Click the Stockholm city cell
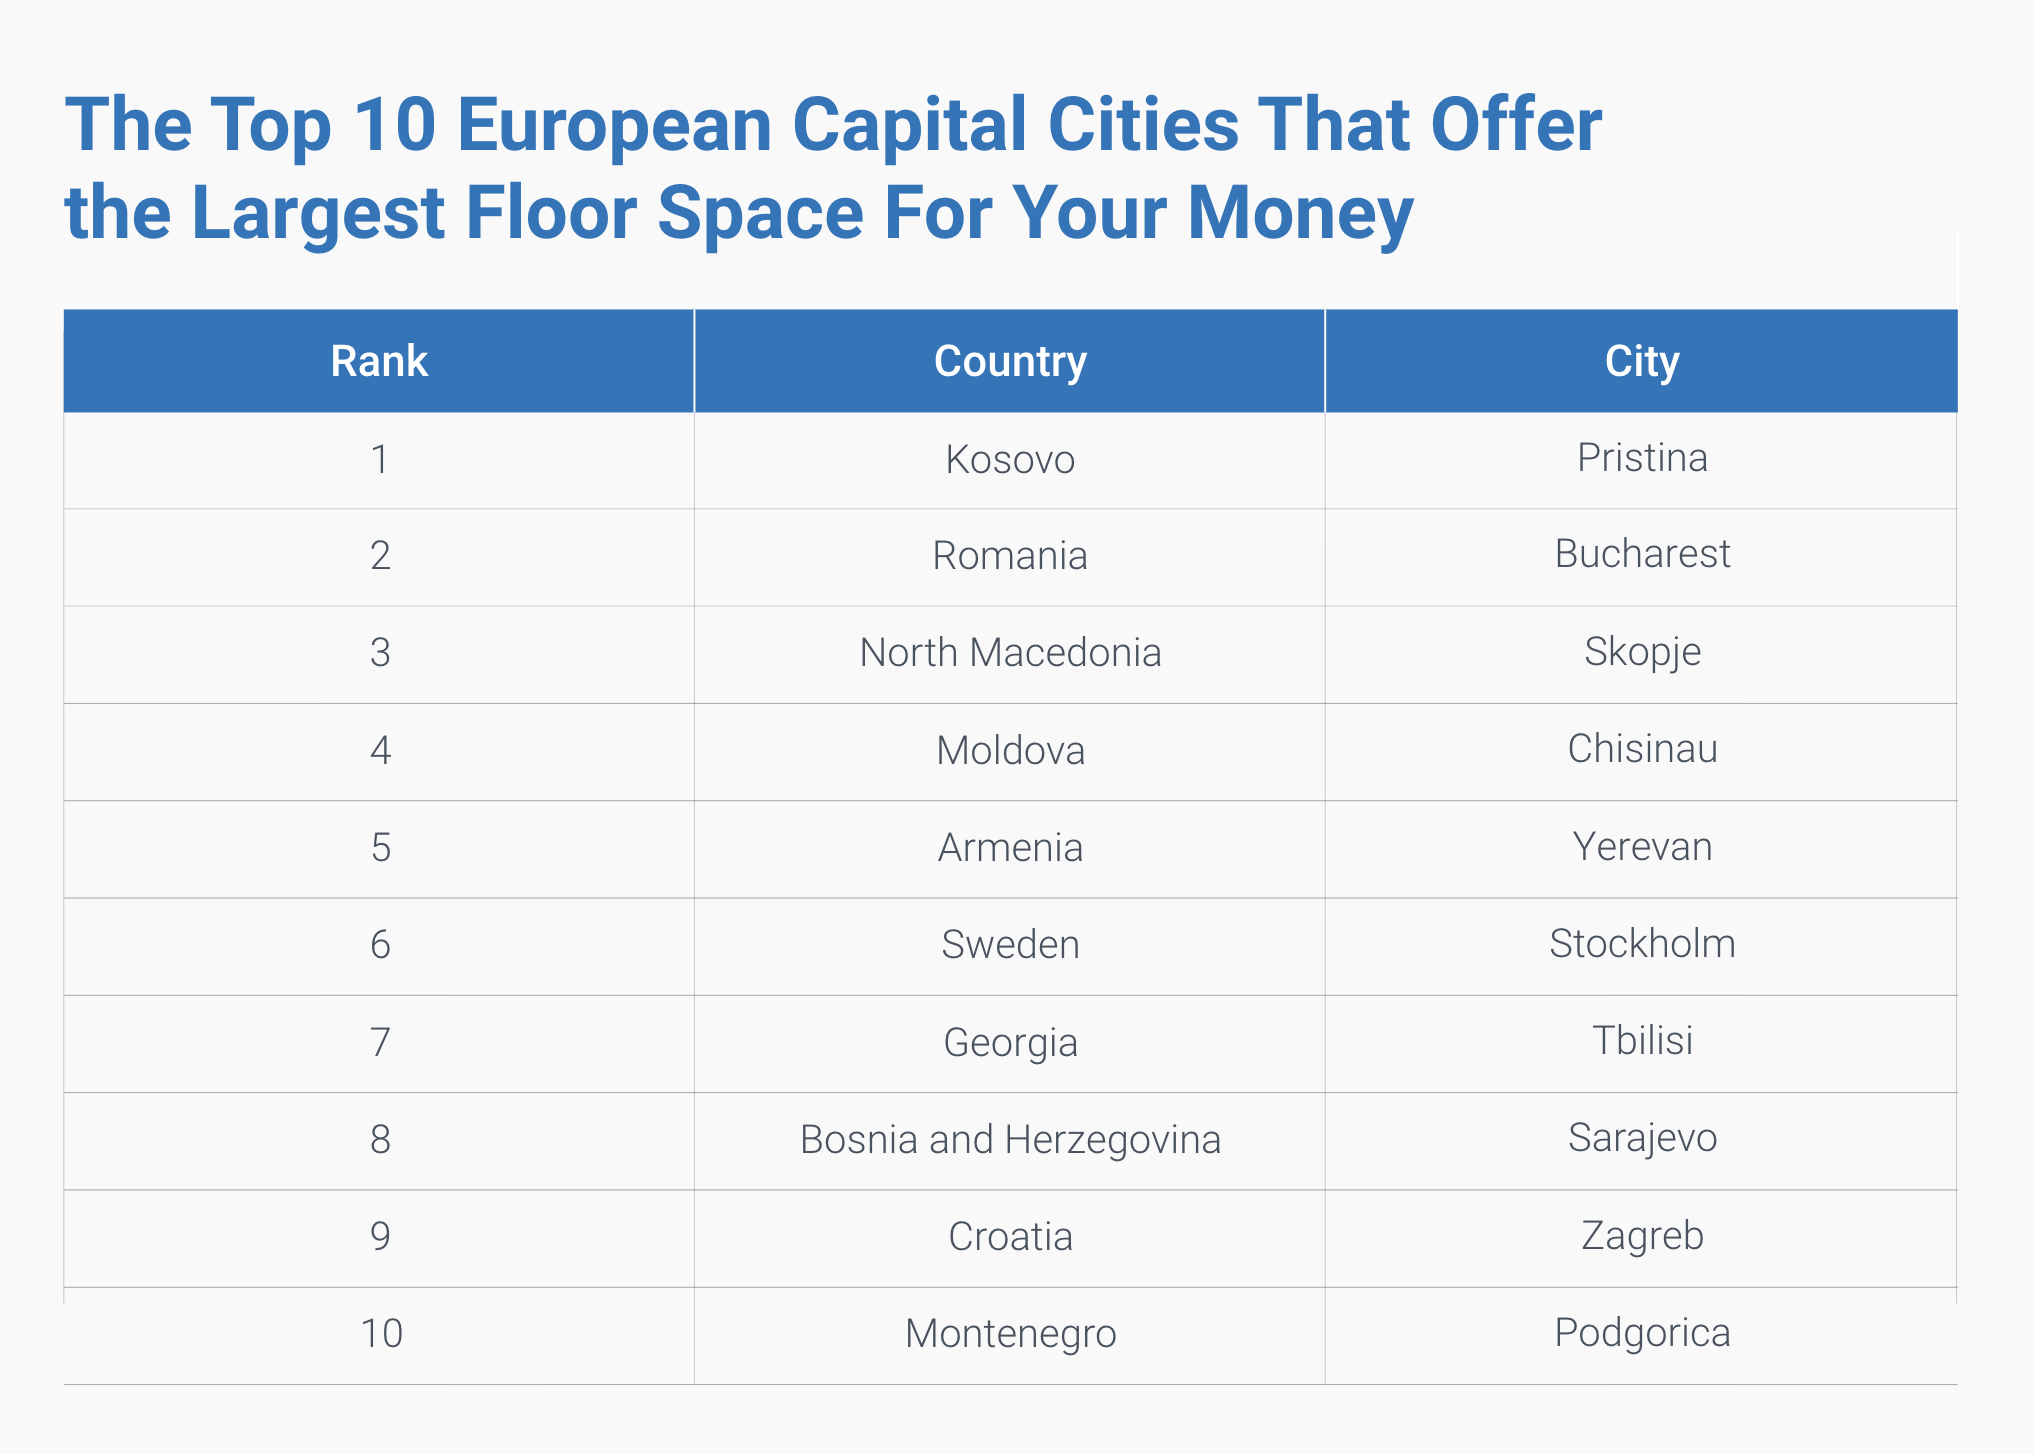 tap(1642, 944)
